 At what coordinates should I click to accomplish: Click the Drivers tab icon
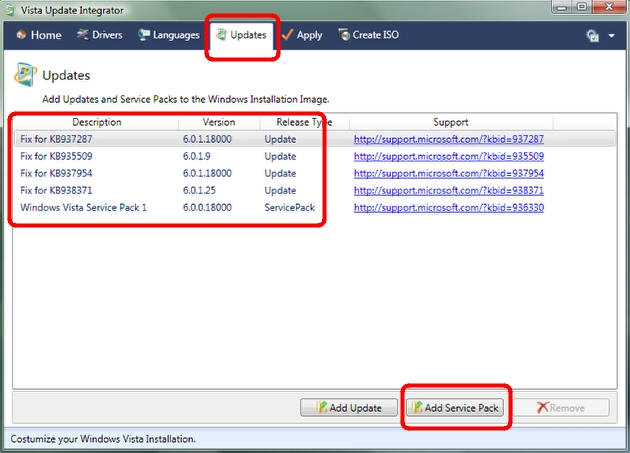(x=83, y=35)
